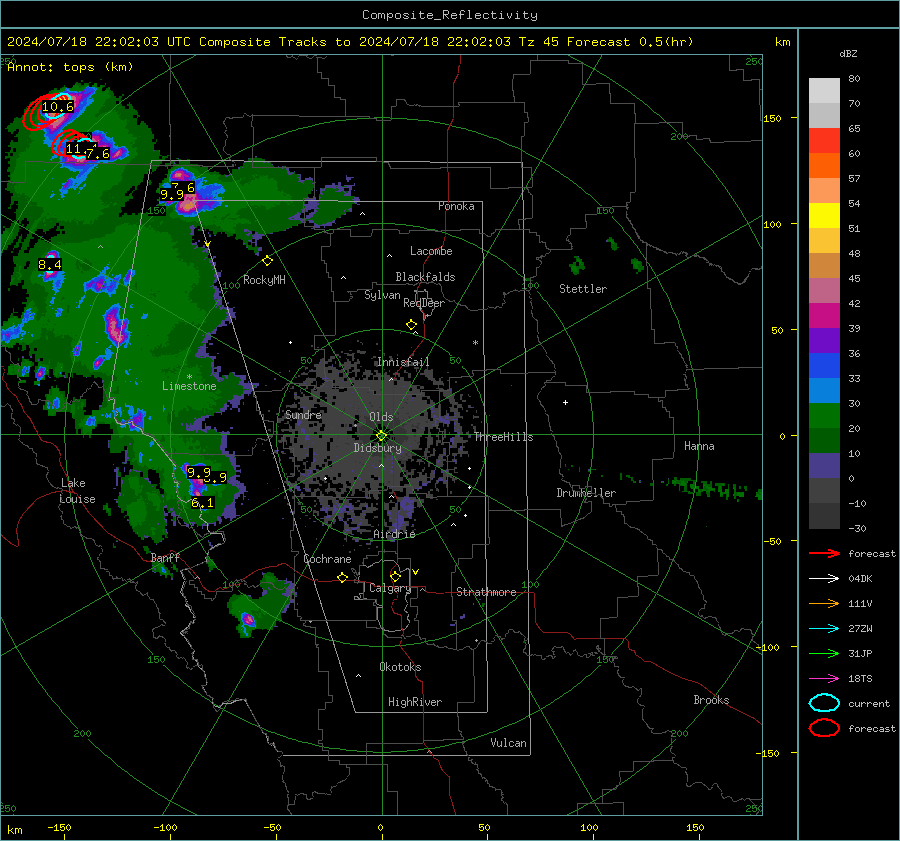Click the -150 tick on horizontal axis
Screen dimensions: 900x841
(59, 827)
